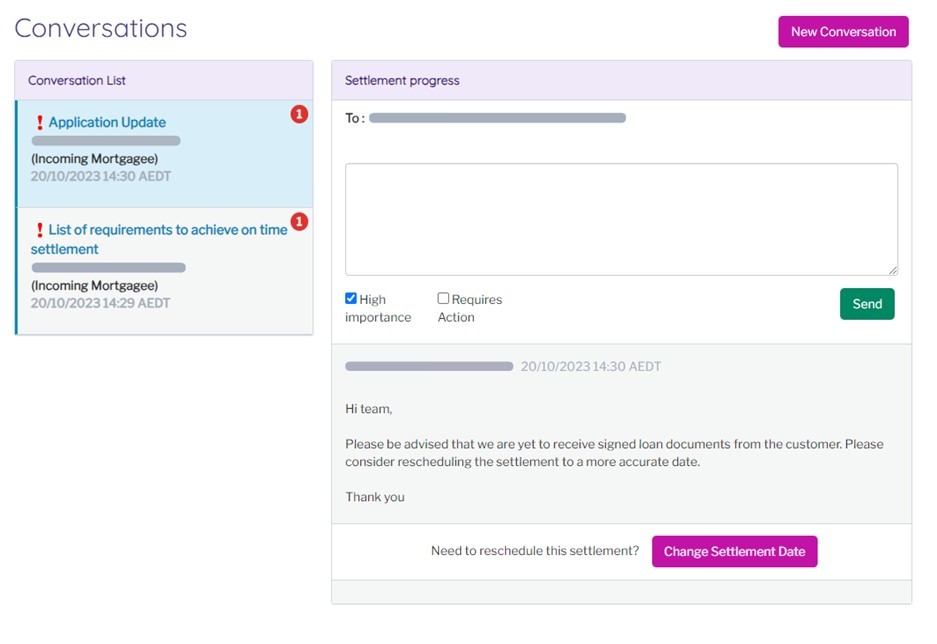The width and height of the screenshot is (937, 644).
Task: Click the Change Settlement Date button
Action: tap(734, 552)
